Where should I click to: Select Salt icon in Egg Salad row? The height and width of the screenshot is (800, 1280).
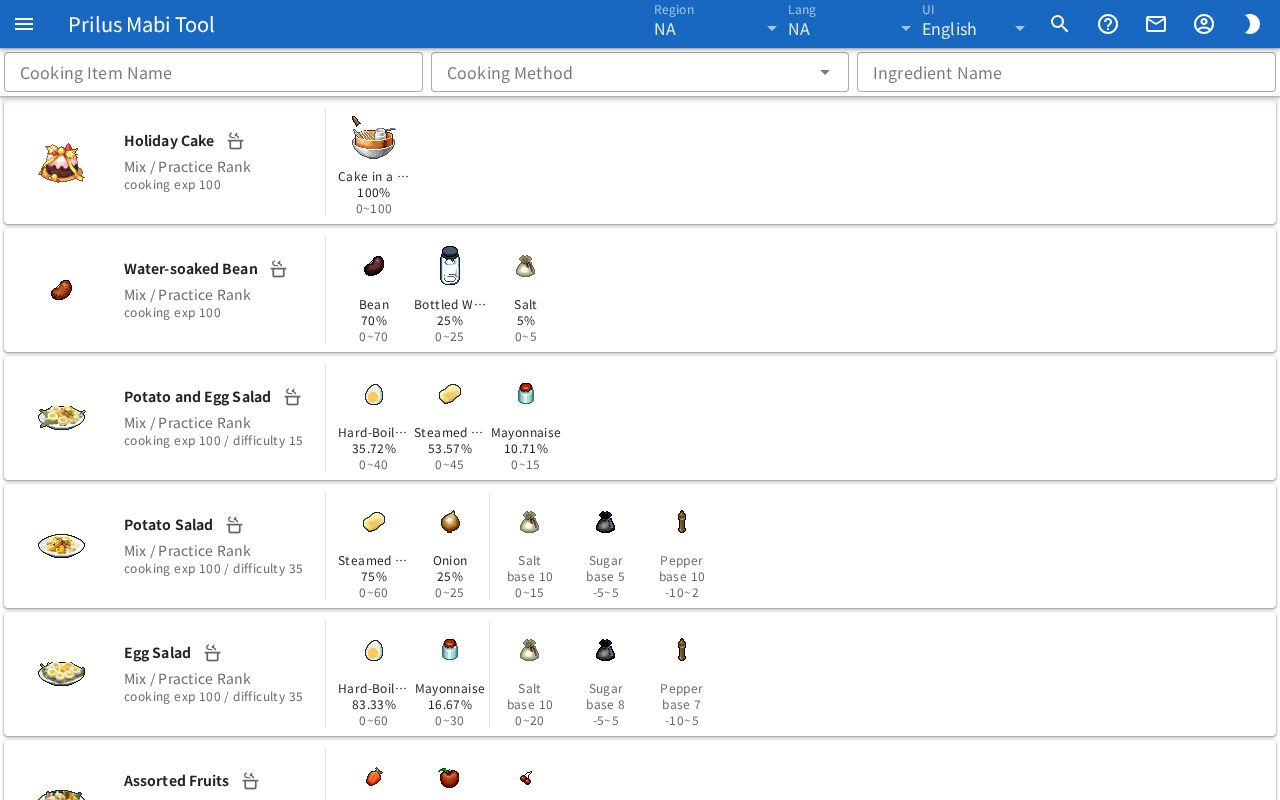[x=530, y=650]
